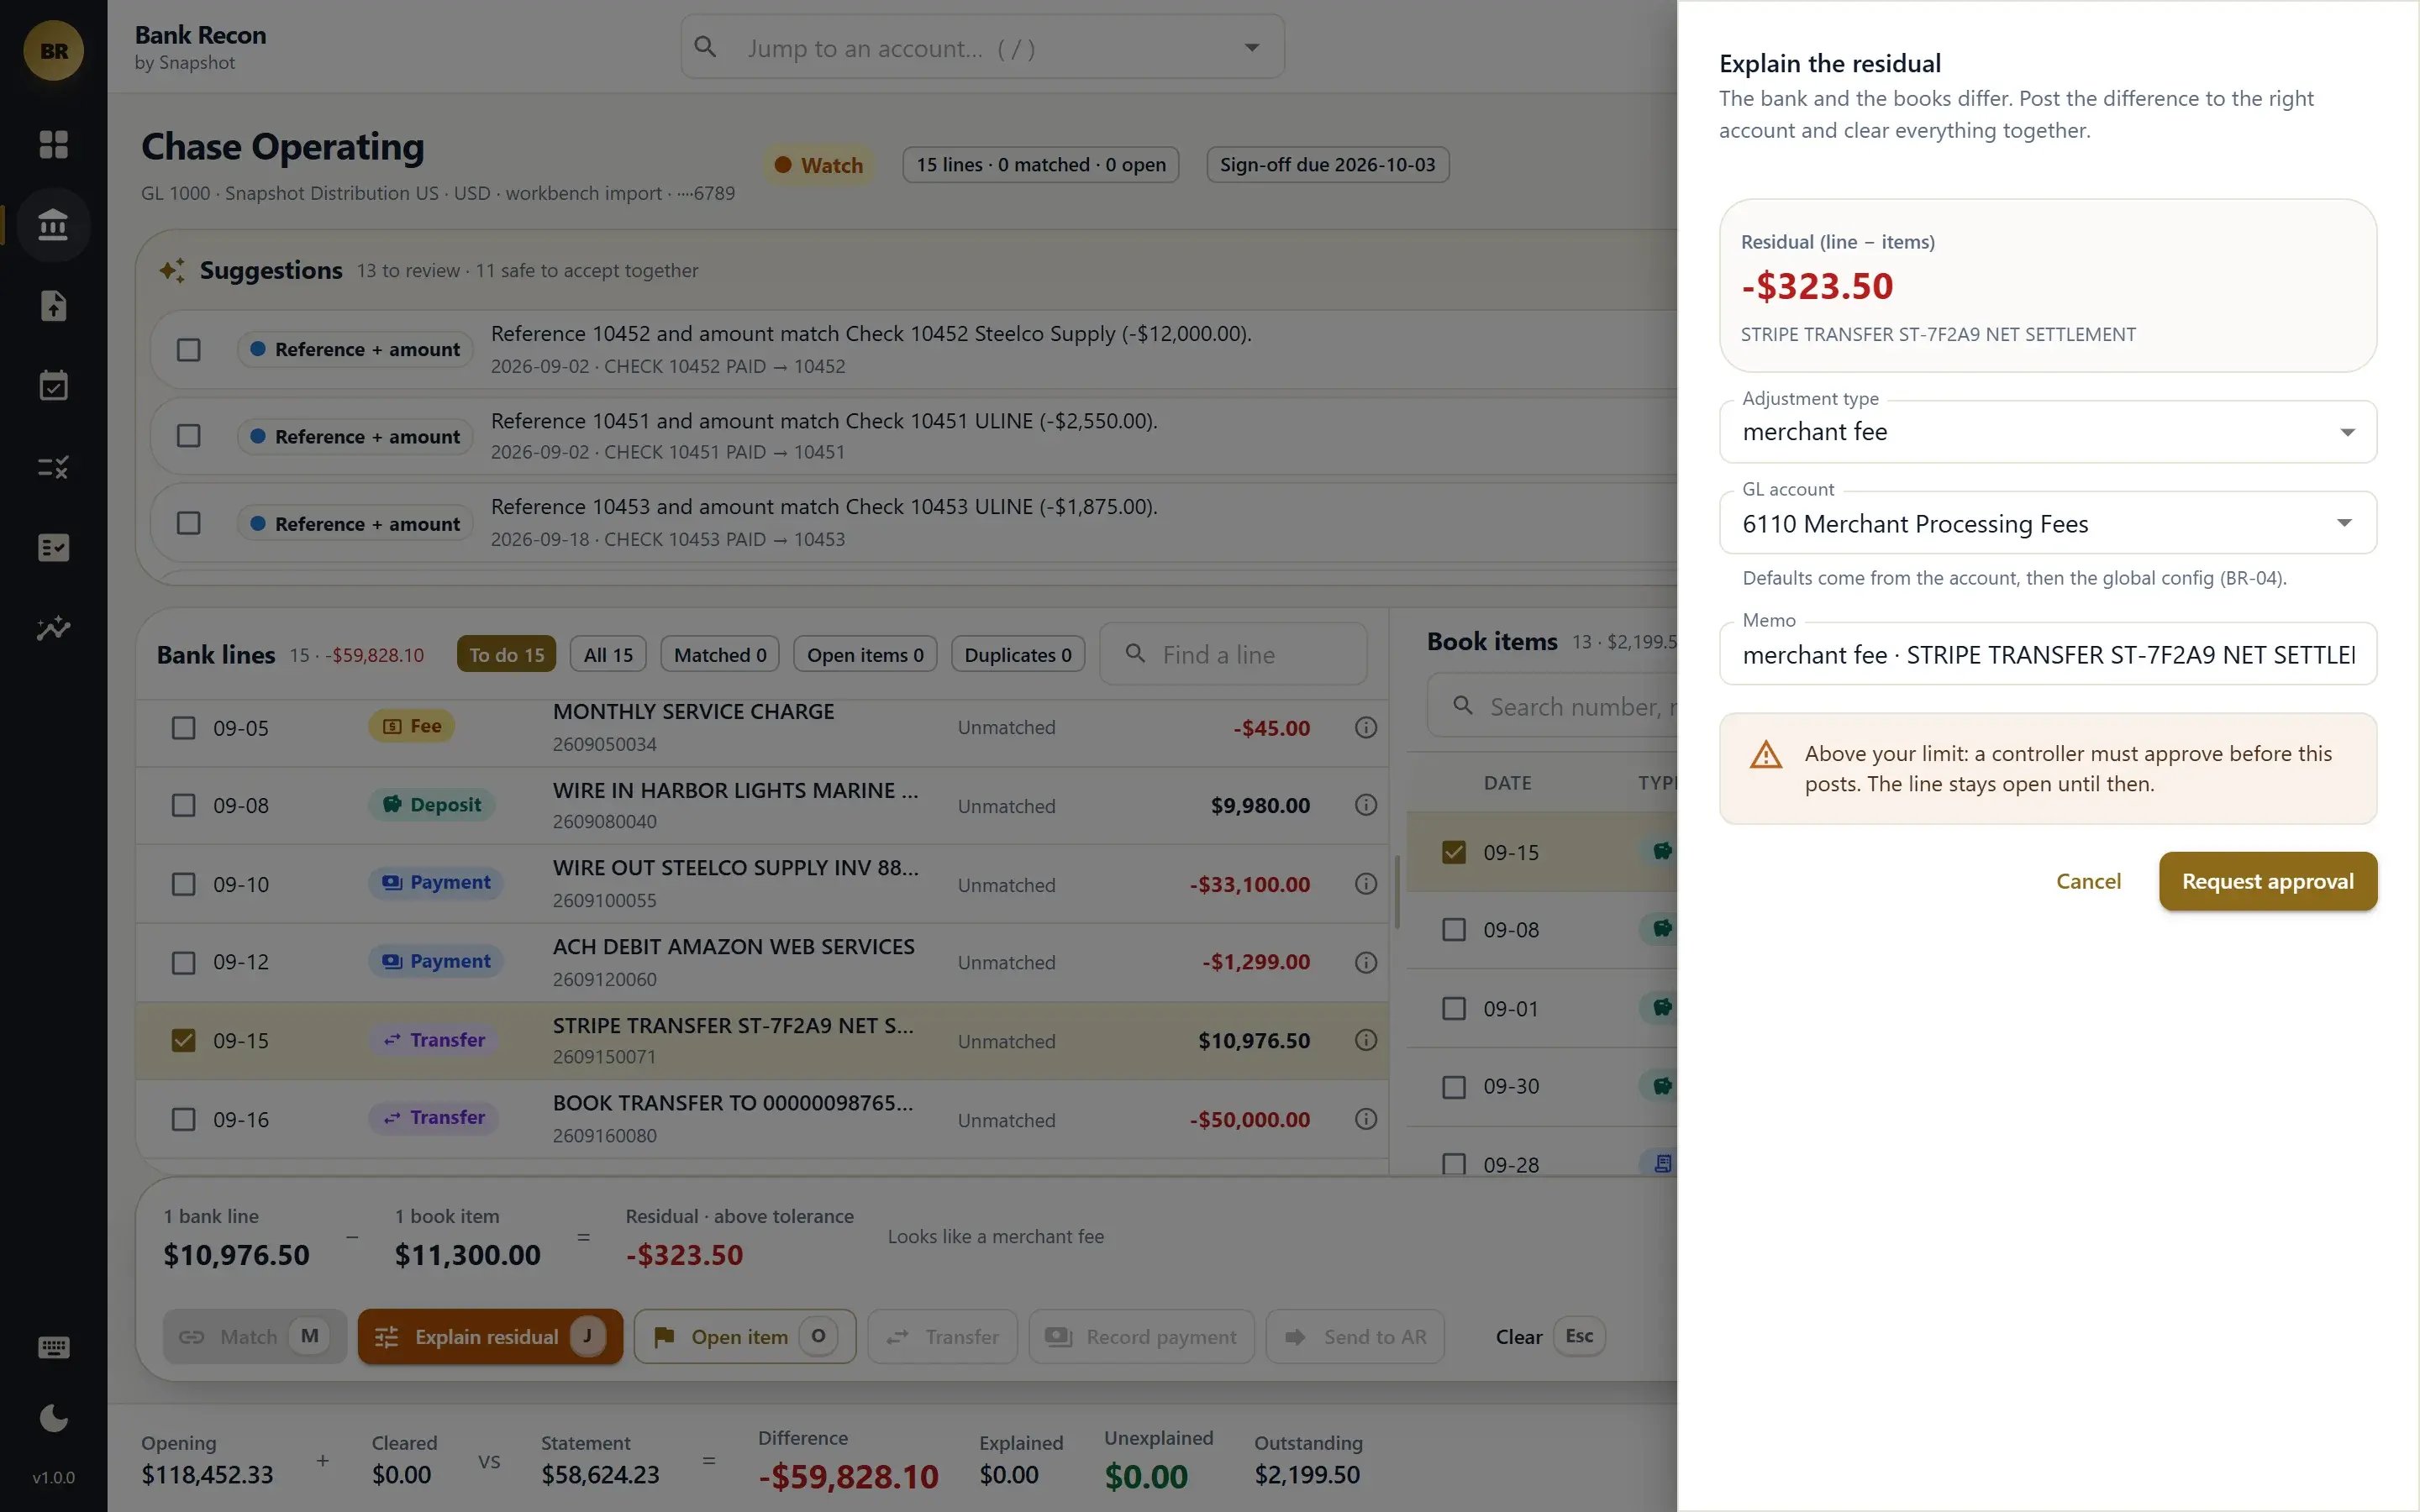Click the 15 lines · 0 matched chip

click(x=1040, y=165)
